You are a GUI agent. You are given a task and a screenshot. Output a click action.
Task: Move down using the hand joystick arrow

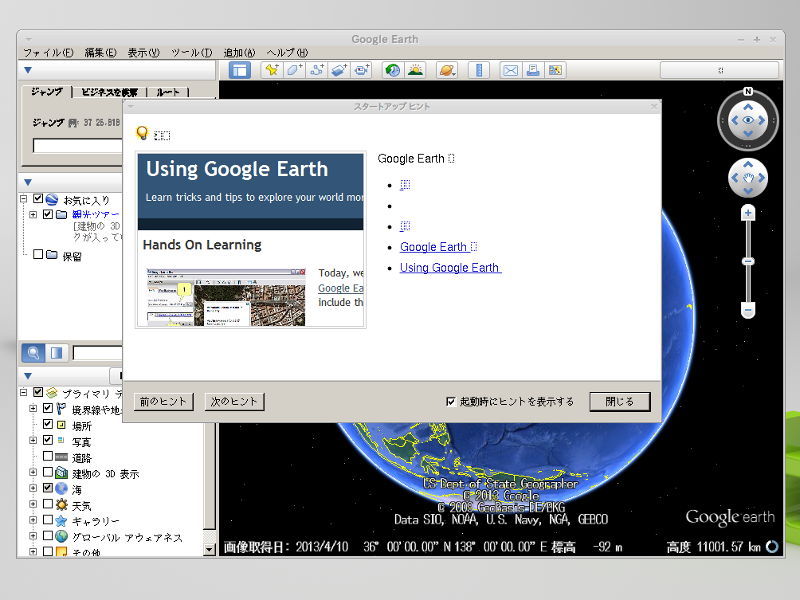point(748,191)
